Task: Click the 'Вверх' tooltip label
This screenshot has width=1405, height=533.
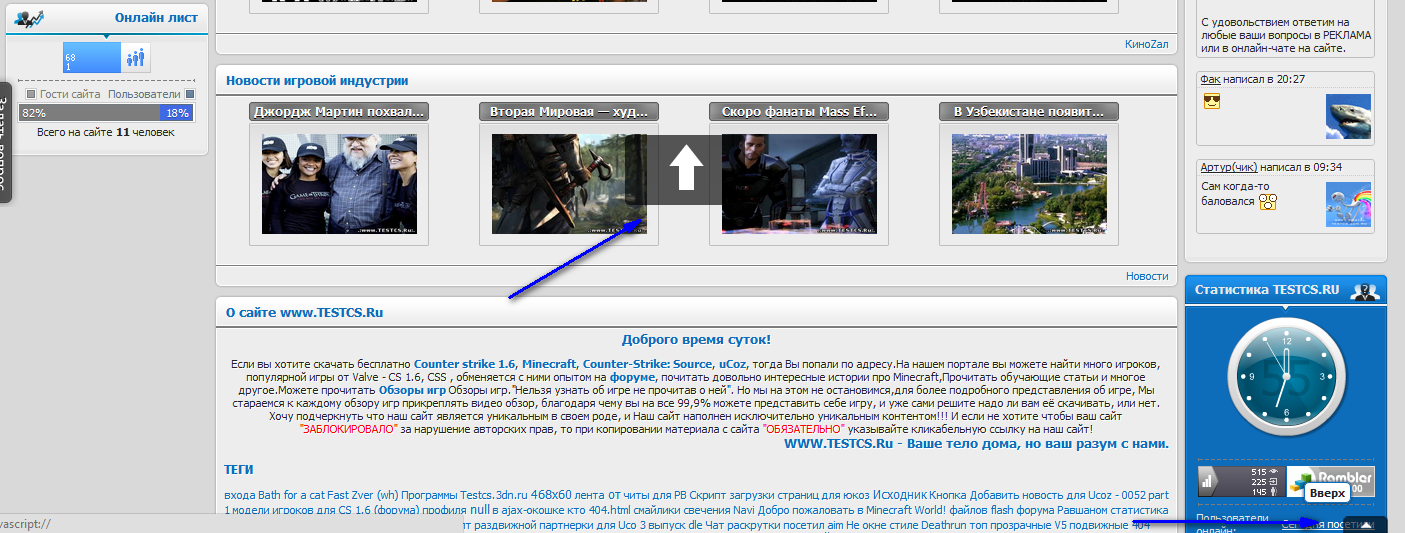Action: [1328, 493]
